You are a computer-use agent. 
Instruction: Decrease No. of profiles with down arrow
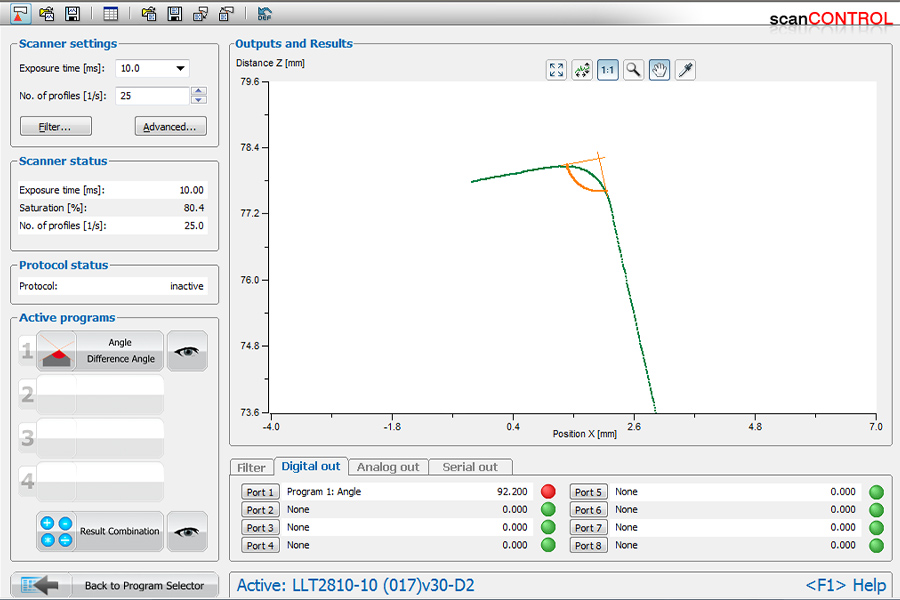tap(198, 100)
